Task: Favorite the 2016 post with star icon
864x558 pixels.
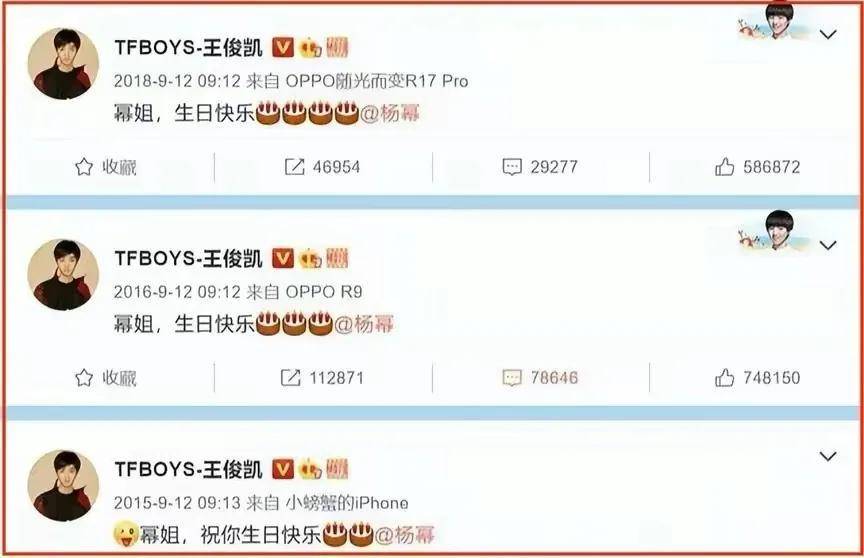Action: [105, 377]
